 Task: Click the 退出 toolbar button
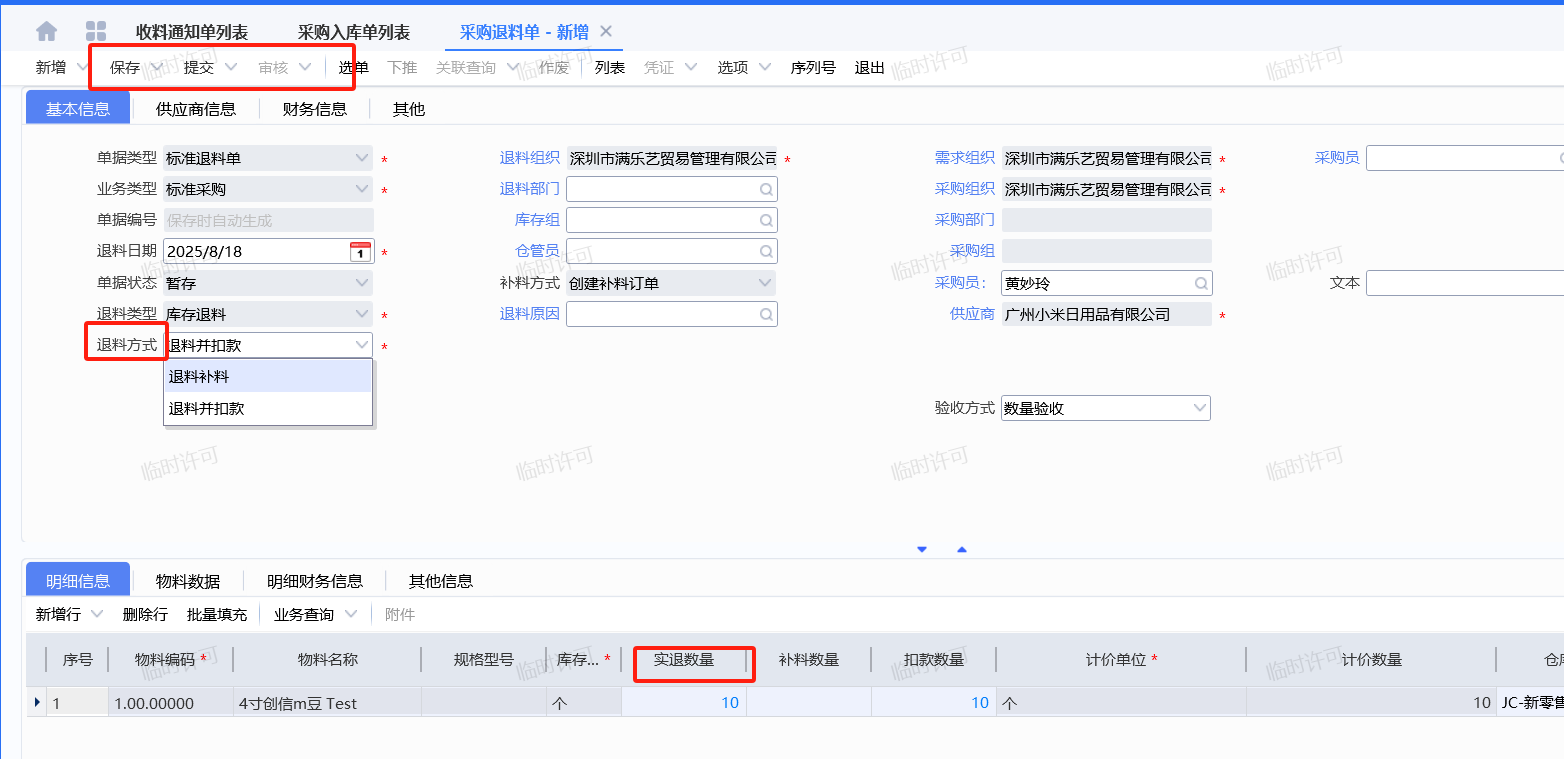coord(869,68)
